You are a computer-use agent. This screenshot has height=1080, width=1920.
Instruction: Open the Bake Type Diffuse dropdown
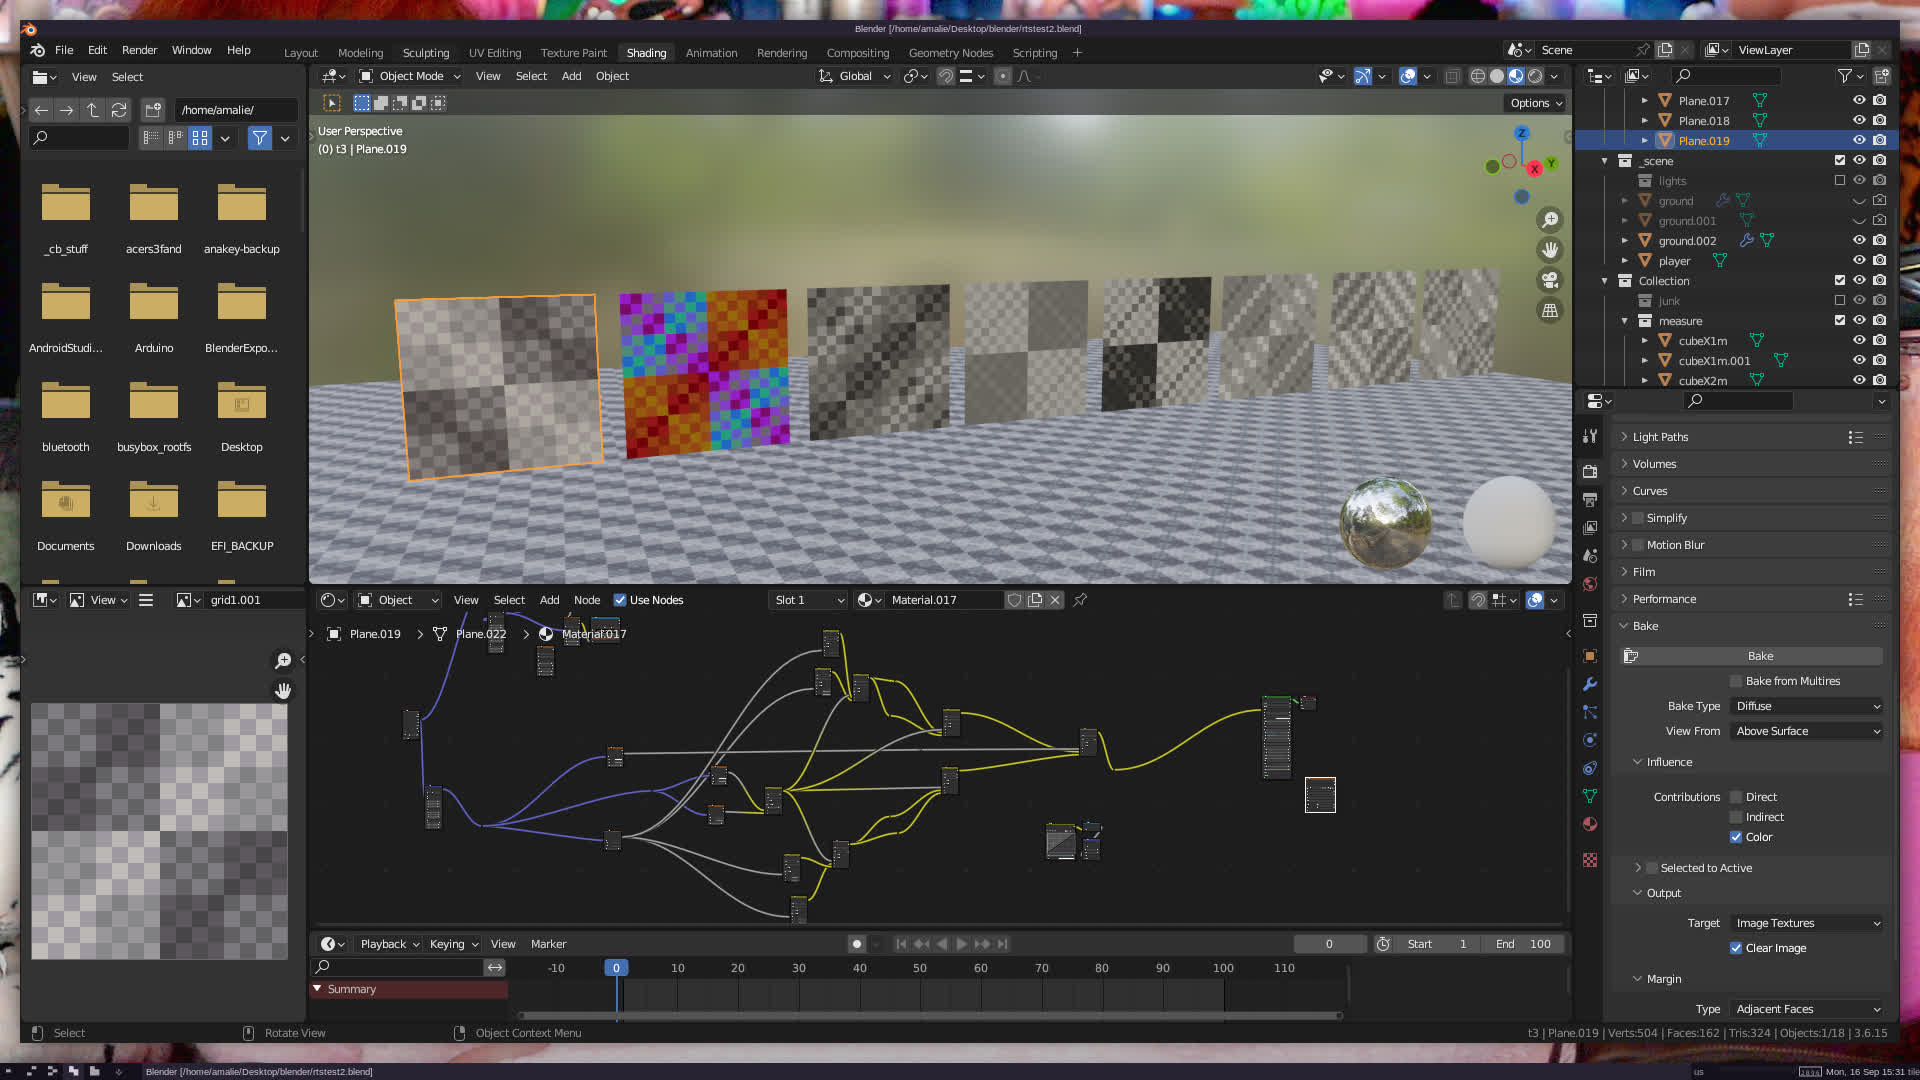pos(1807,706)
